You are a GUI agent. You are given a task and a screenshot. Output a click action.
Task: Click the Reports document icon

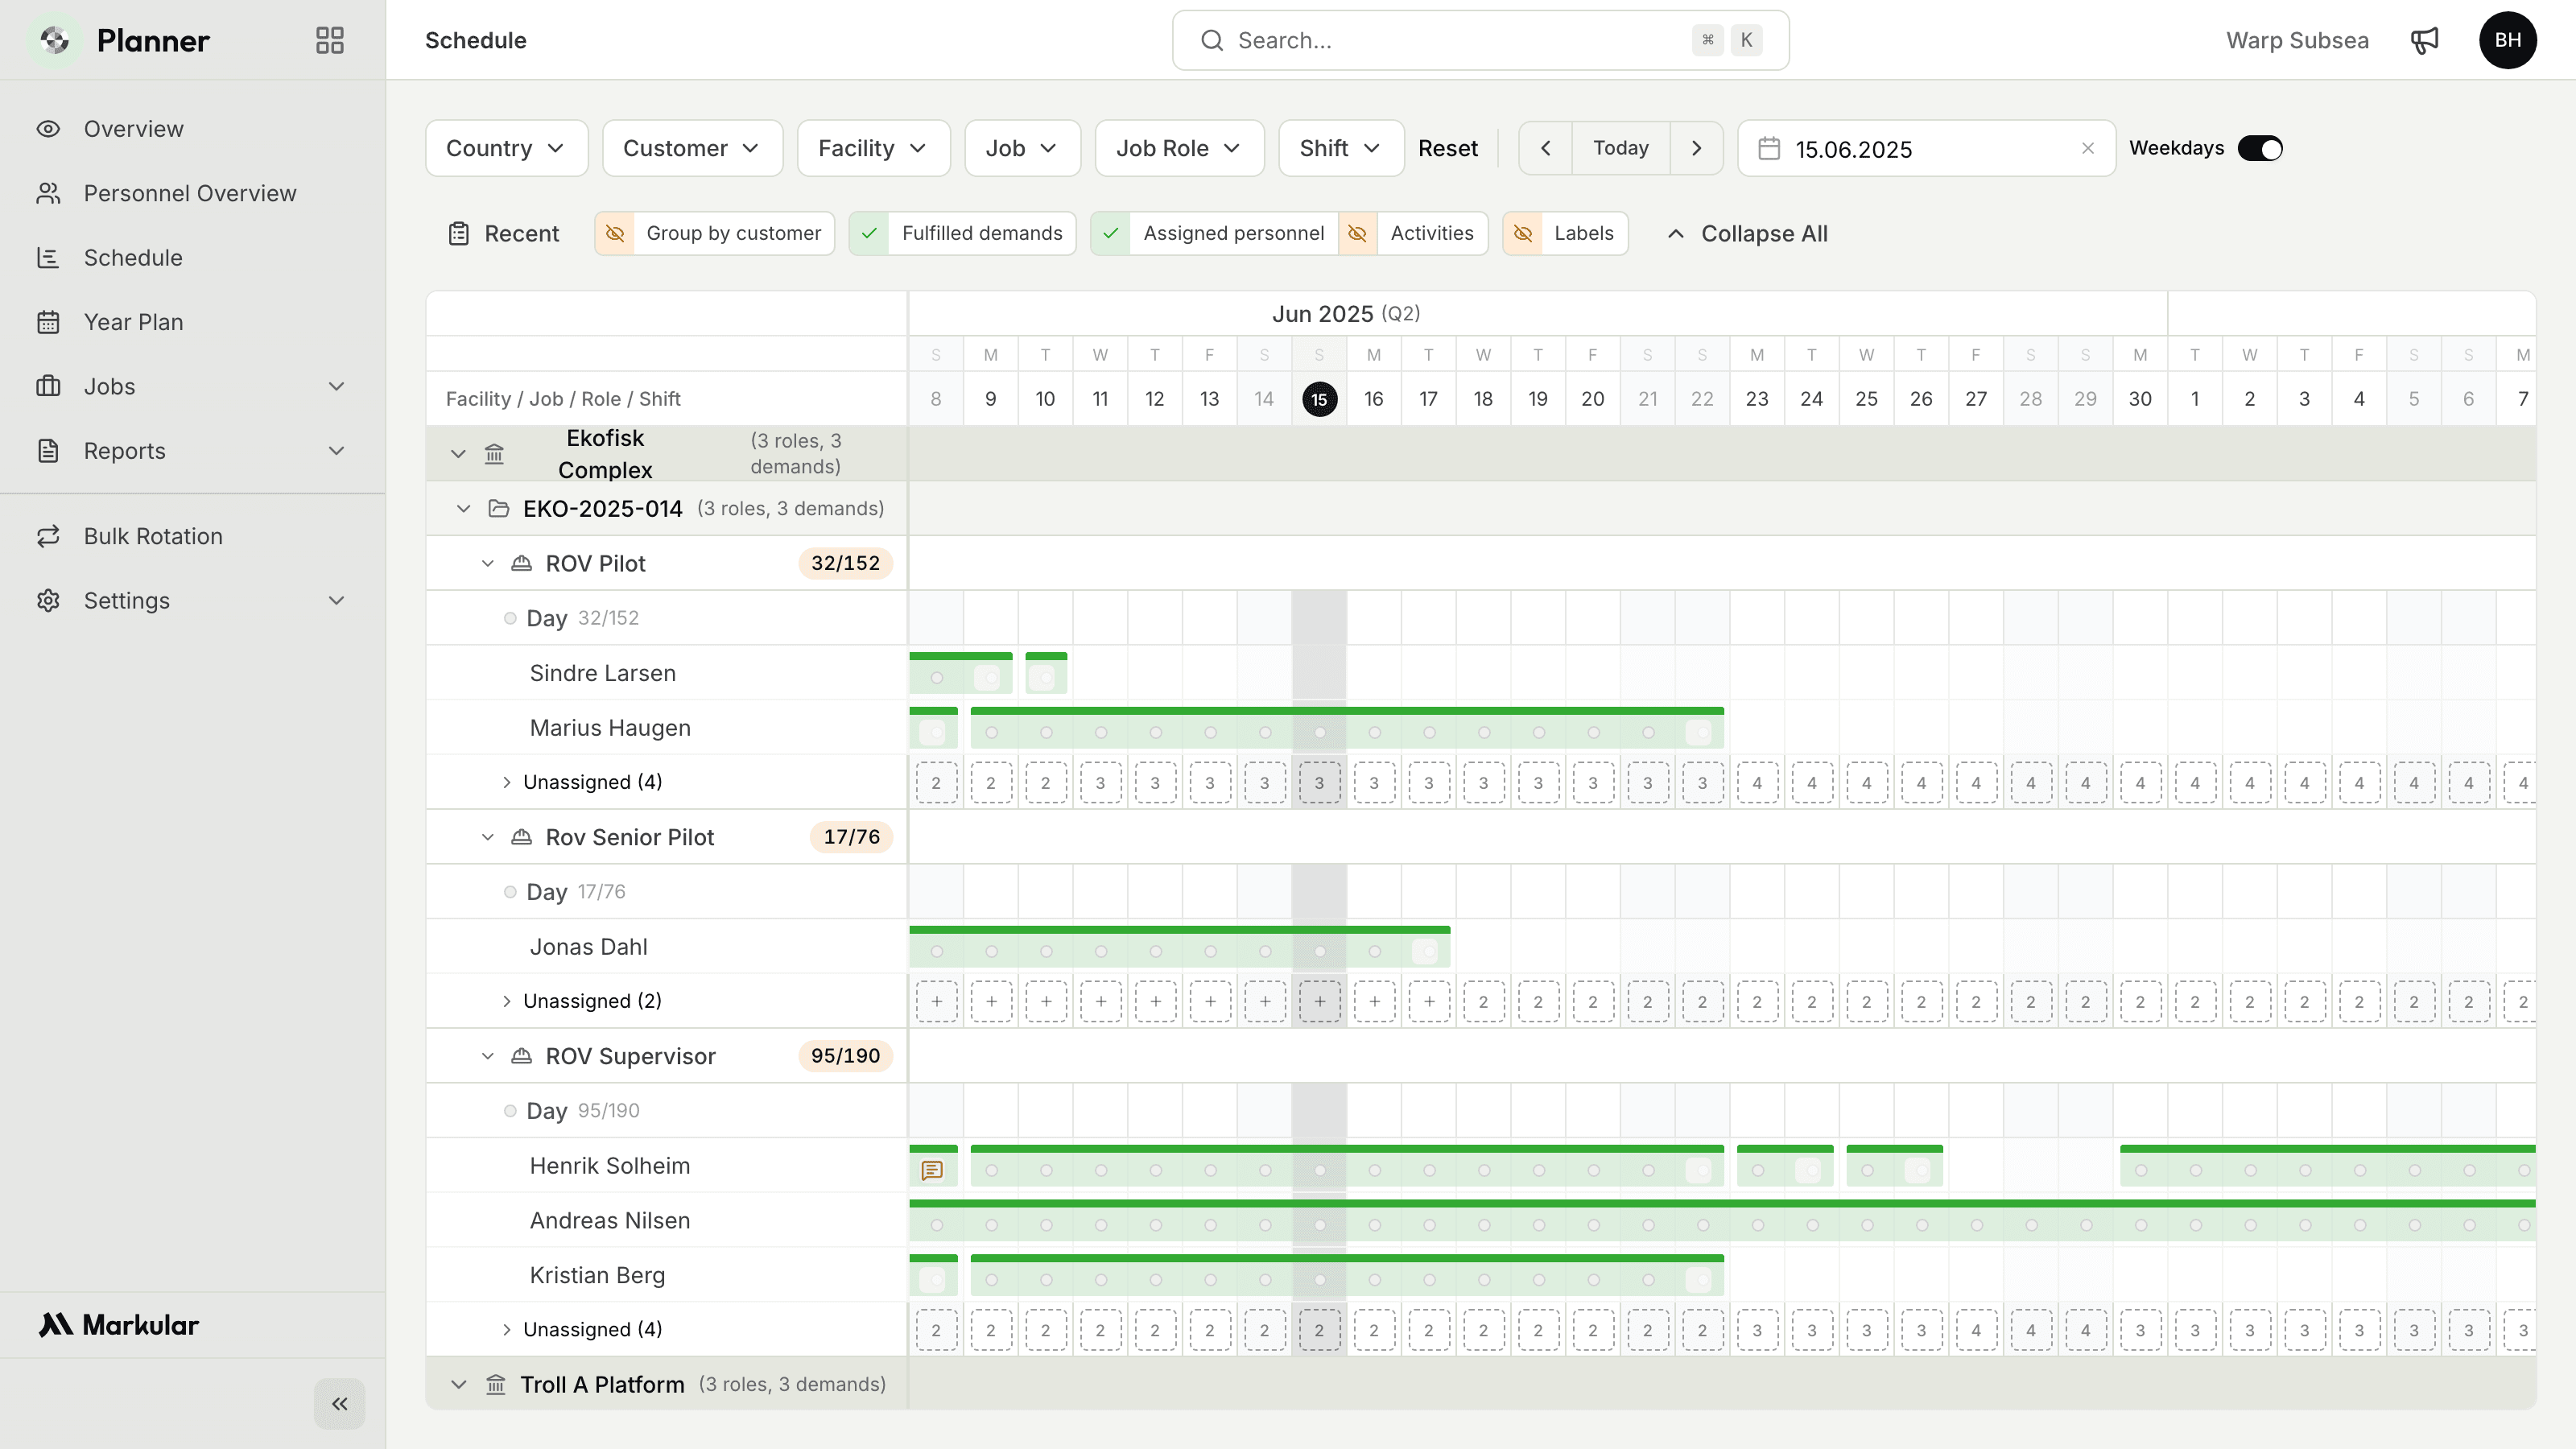pos(48,451)
